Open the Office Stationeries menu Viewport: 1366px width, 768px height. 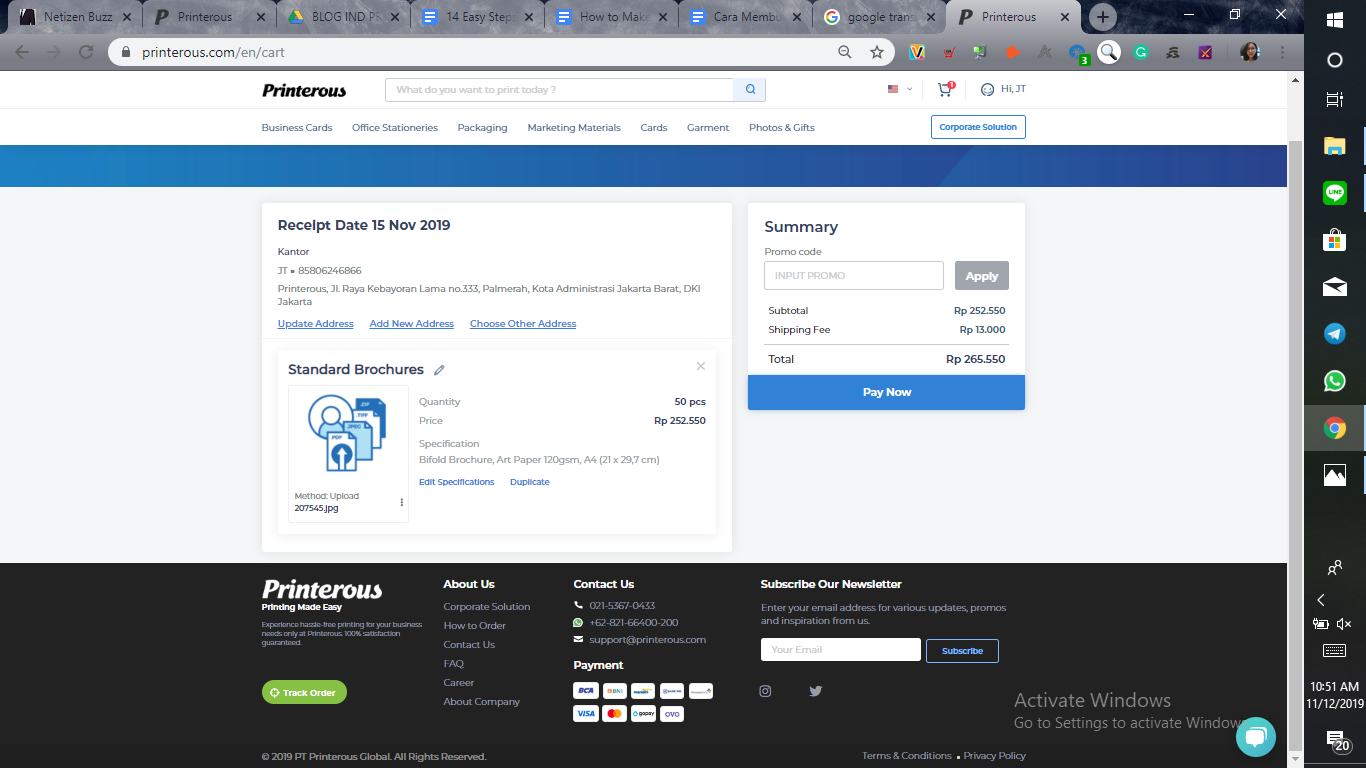395,128
